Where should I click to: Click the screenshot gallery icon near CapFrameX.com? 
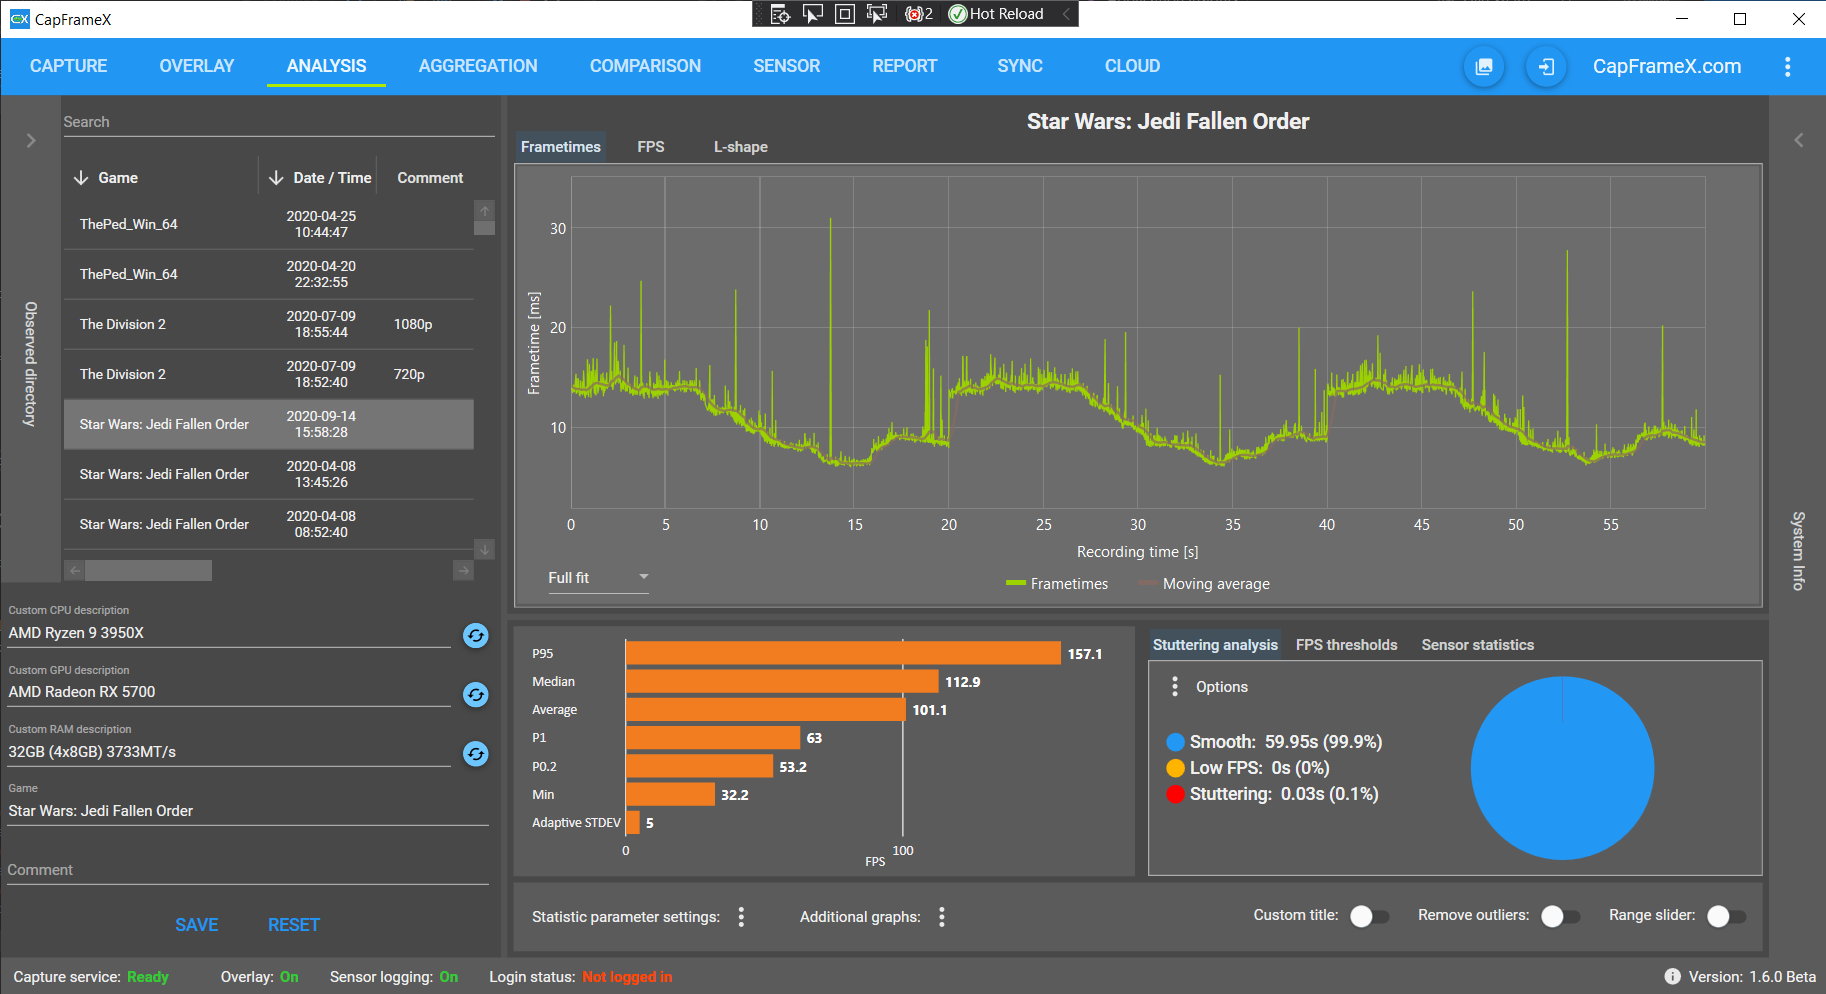tap(1484, 67)
